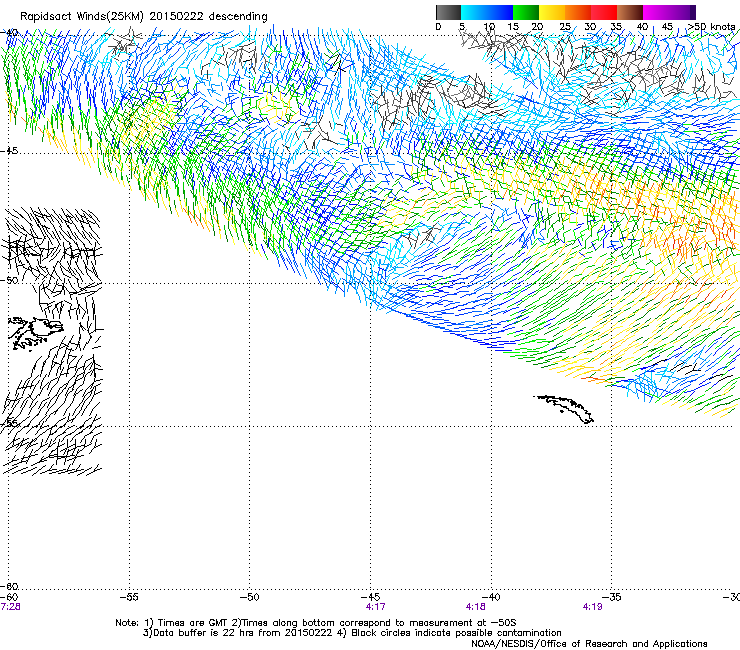The height and width of the screenshot is (650, 740).
Task: Click the '15' label under the color bar
Action: tap(513, 27)
